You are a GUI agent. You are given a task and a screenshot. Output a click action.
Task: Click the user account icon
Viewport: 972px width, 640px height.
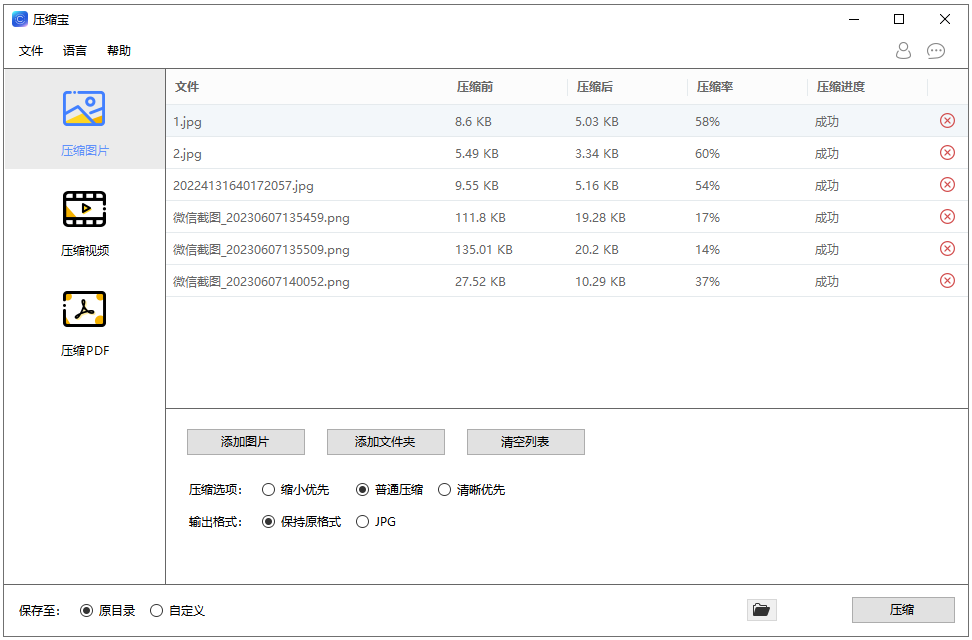[x=903, y=51]
